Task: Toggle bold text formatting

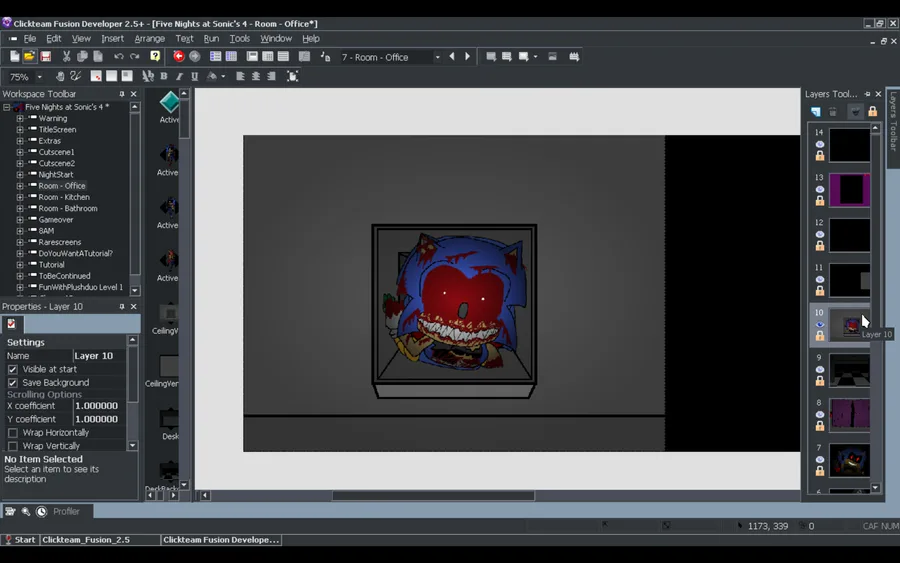Action: pos(164,76)
